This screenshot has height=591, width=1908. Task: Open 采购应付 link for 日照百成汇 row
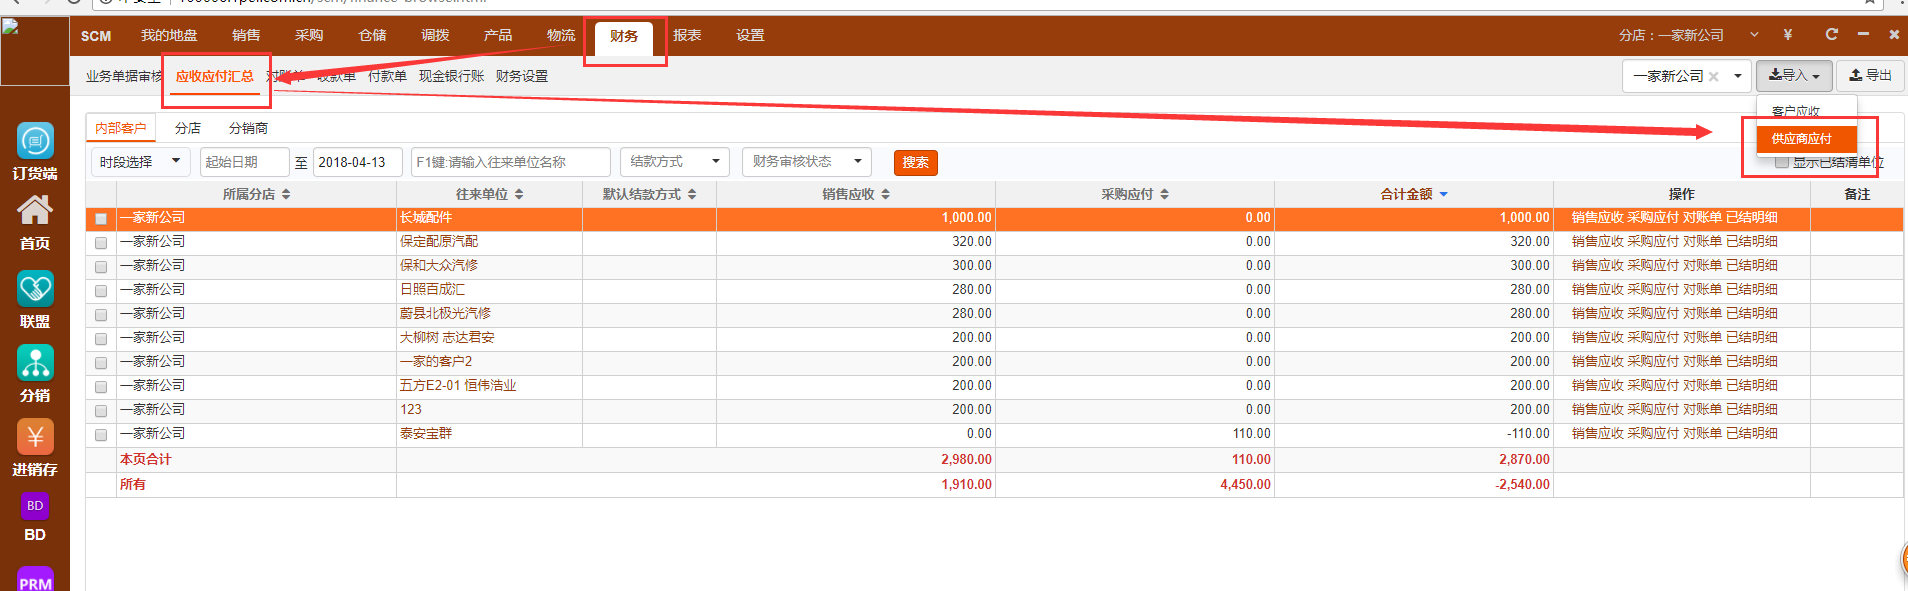[x=1653, y=290]
